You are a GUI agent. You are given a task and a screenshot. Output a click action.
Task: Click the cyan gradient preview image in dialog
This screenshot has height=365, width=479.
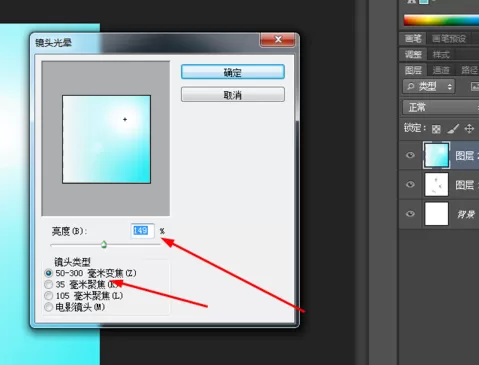tap(106, 139)
